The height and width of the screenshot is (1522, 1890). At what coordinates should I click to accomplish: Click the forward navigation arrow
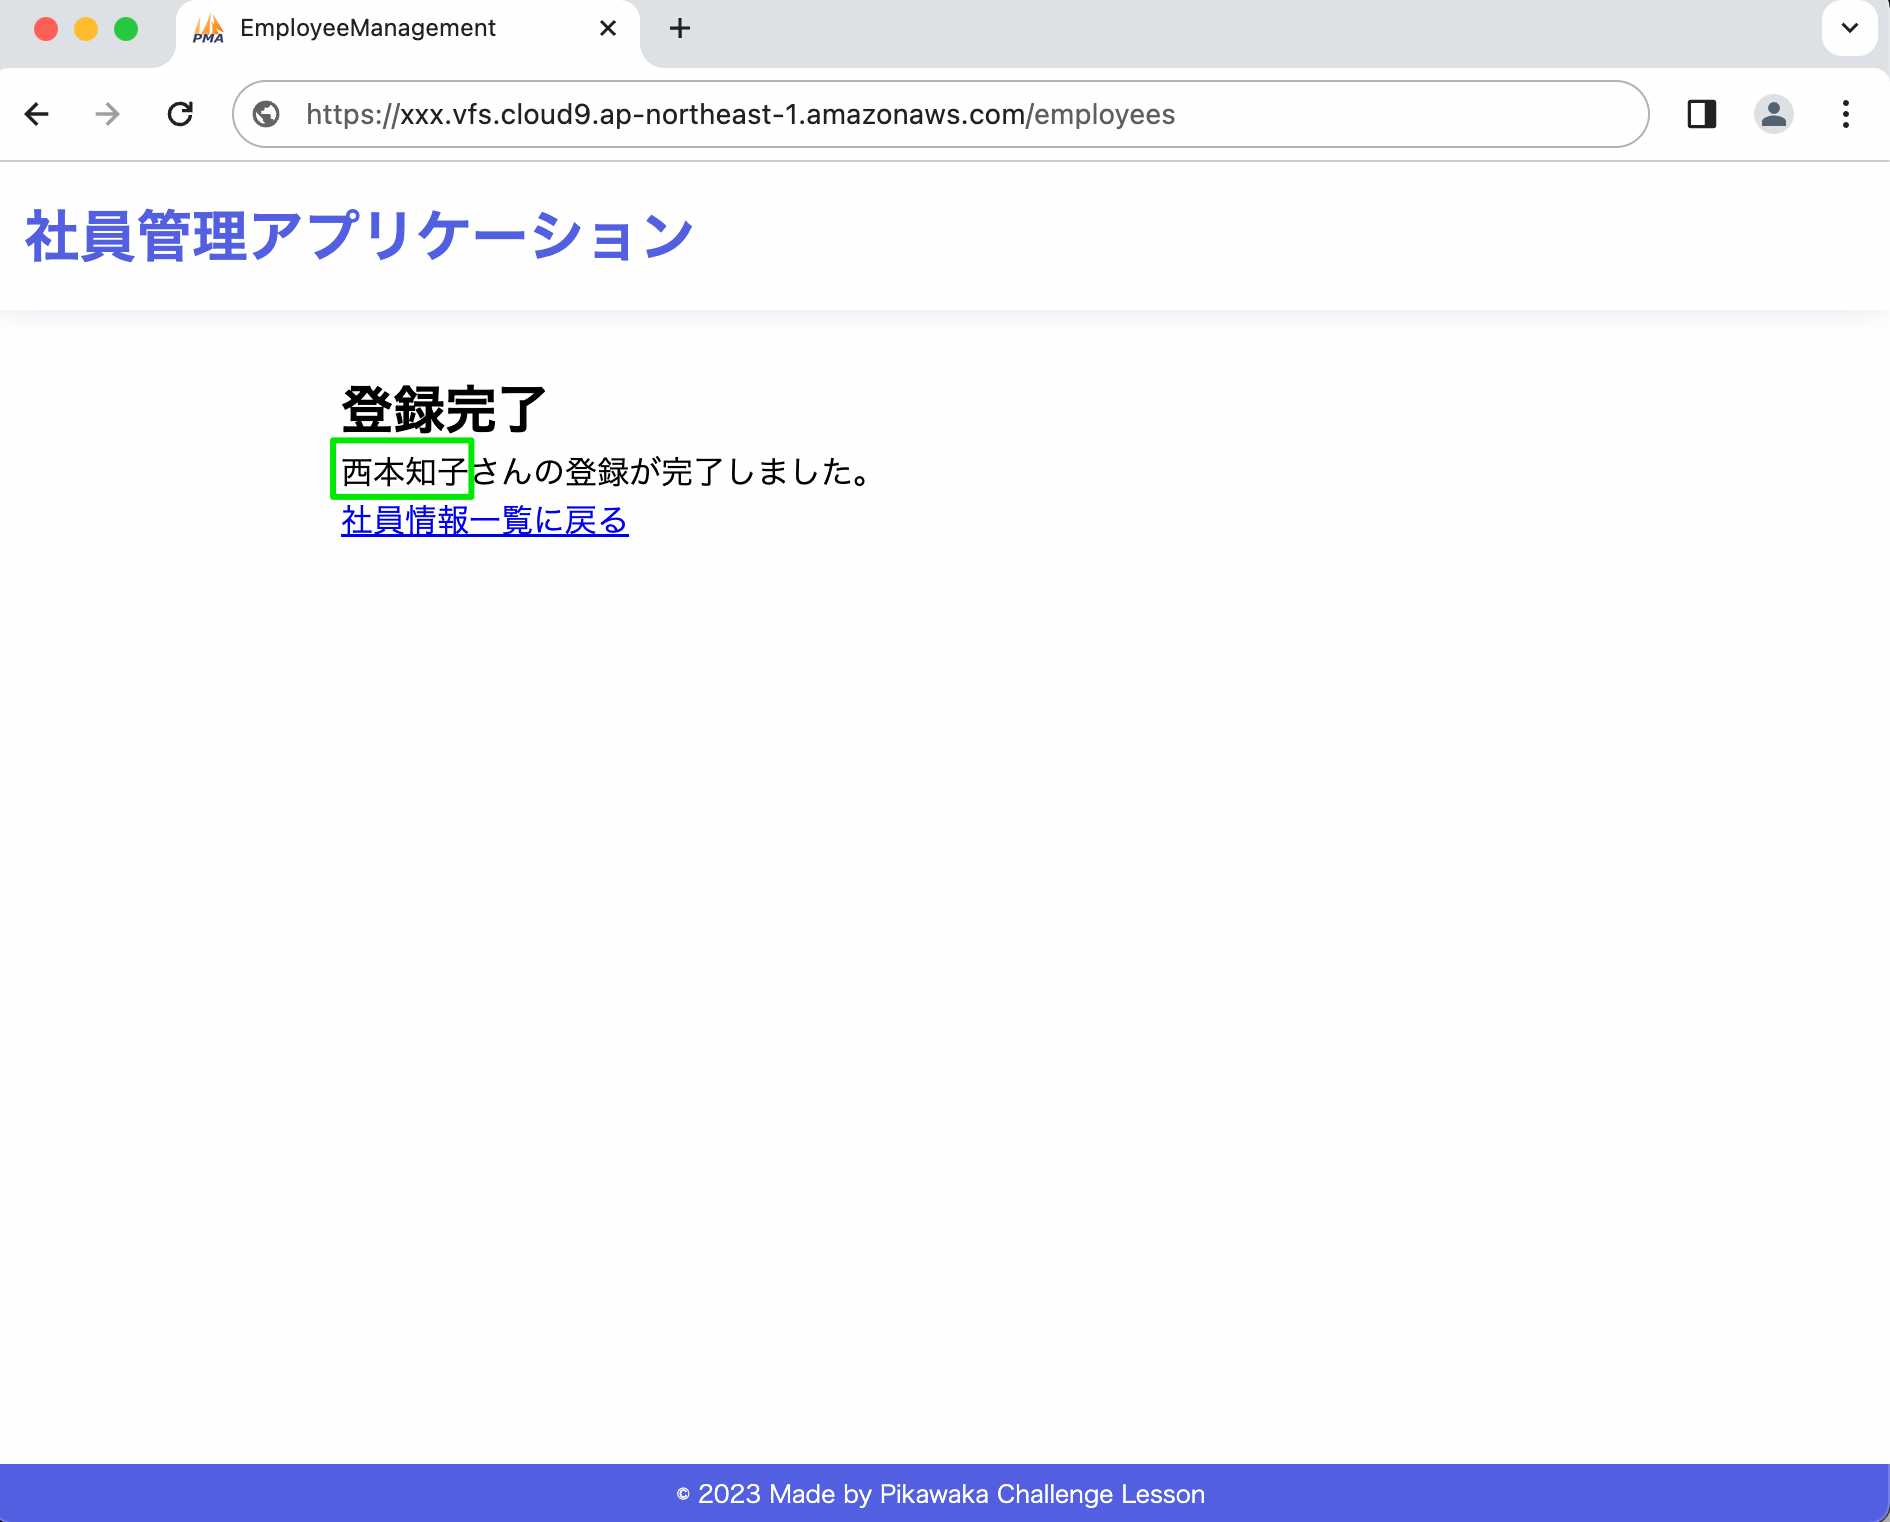pyautogui.click(x=107, y=114)
